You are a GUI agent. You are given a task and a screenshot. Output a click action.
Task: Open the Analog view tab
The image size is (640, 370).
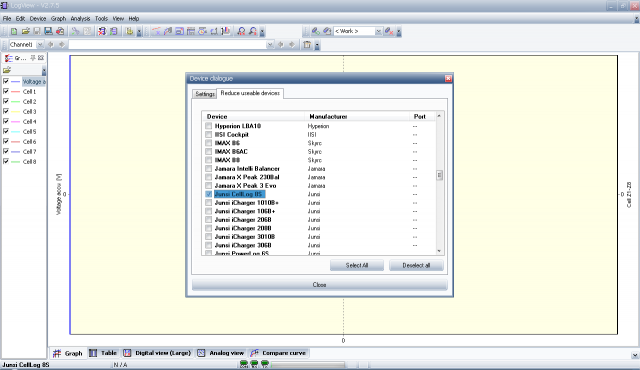click(x=221, y=353)
